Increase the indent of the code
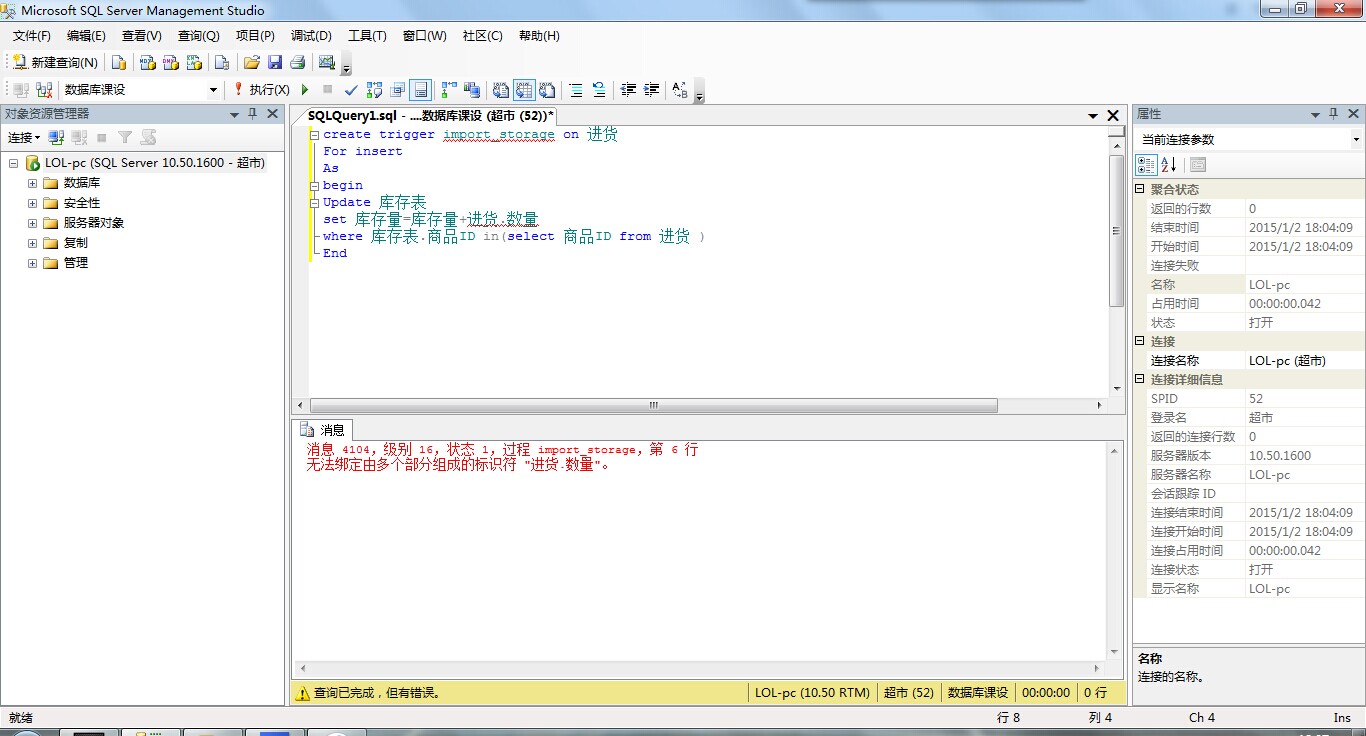 (651, 90)
